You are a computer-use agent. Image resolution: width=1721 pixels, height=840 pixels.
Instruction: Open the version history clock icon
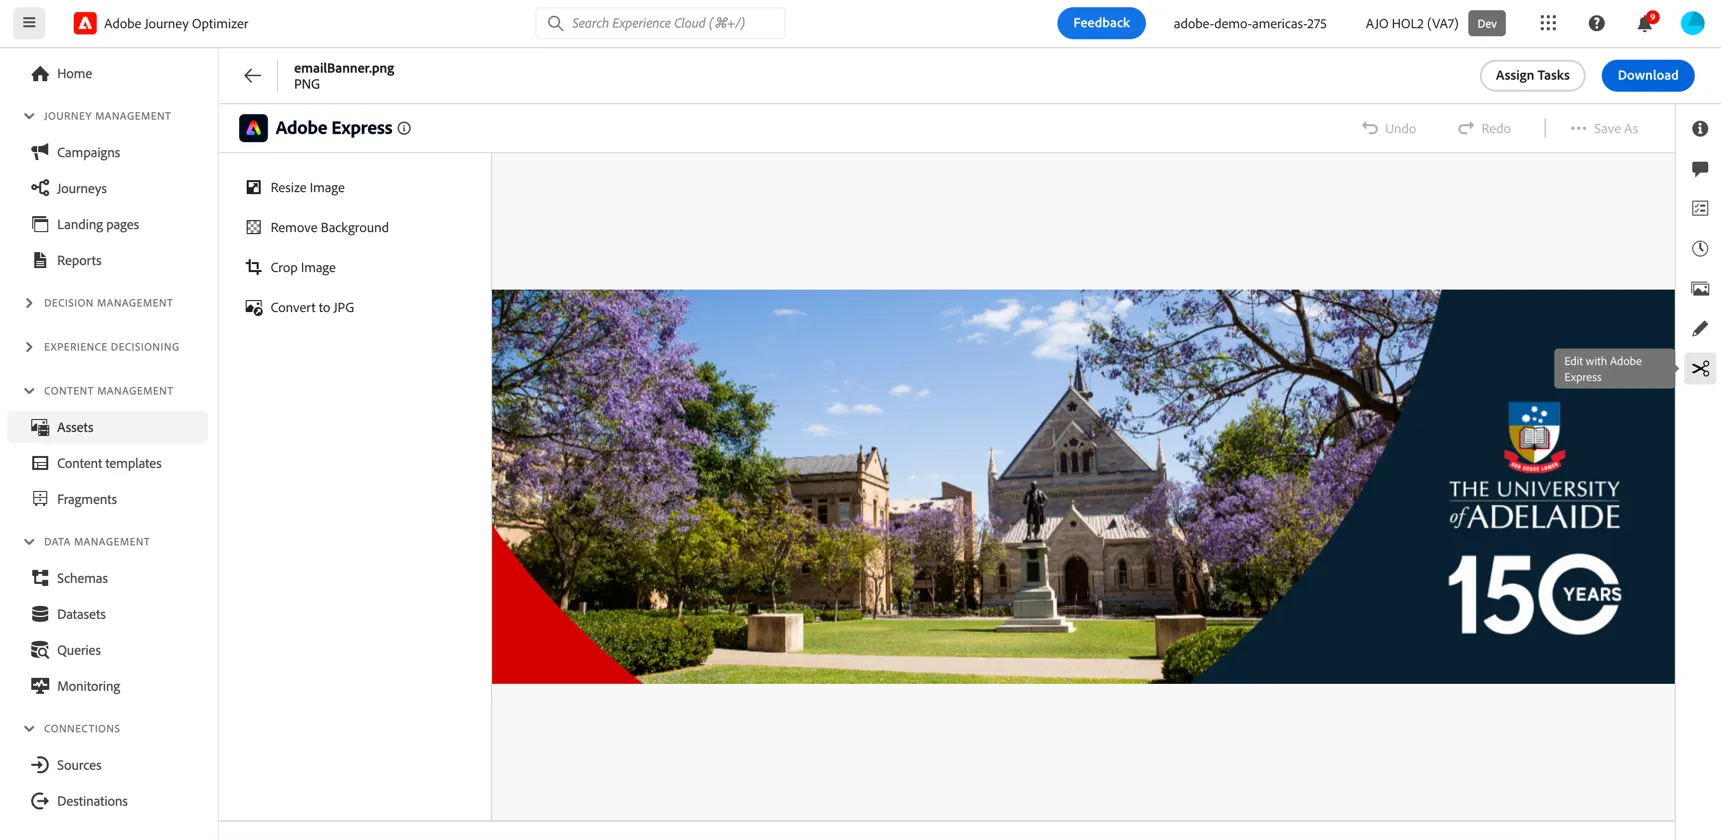coord(1700,248)
